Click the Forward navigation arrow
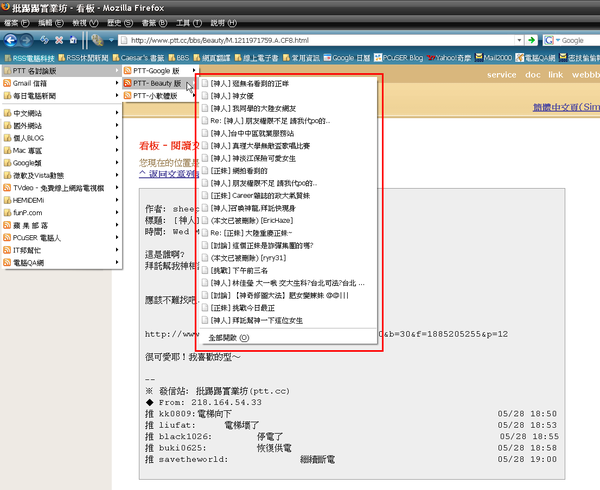 coord(26,40)
